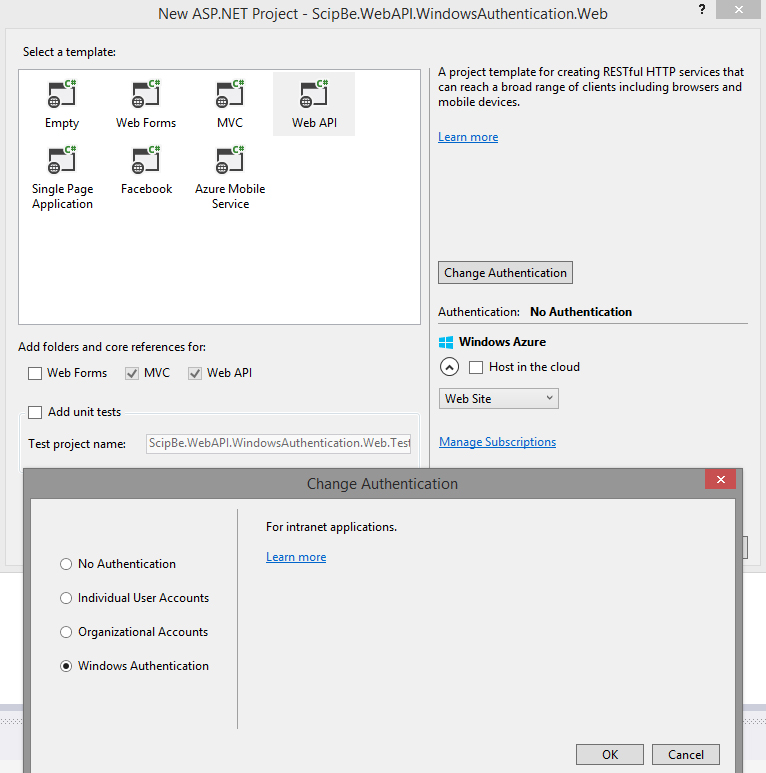This screenshot has width=766, height=773.
Task: Click the Windows Azure logo
Action: click(x=446, y=342)
